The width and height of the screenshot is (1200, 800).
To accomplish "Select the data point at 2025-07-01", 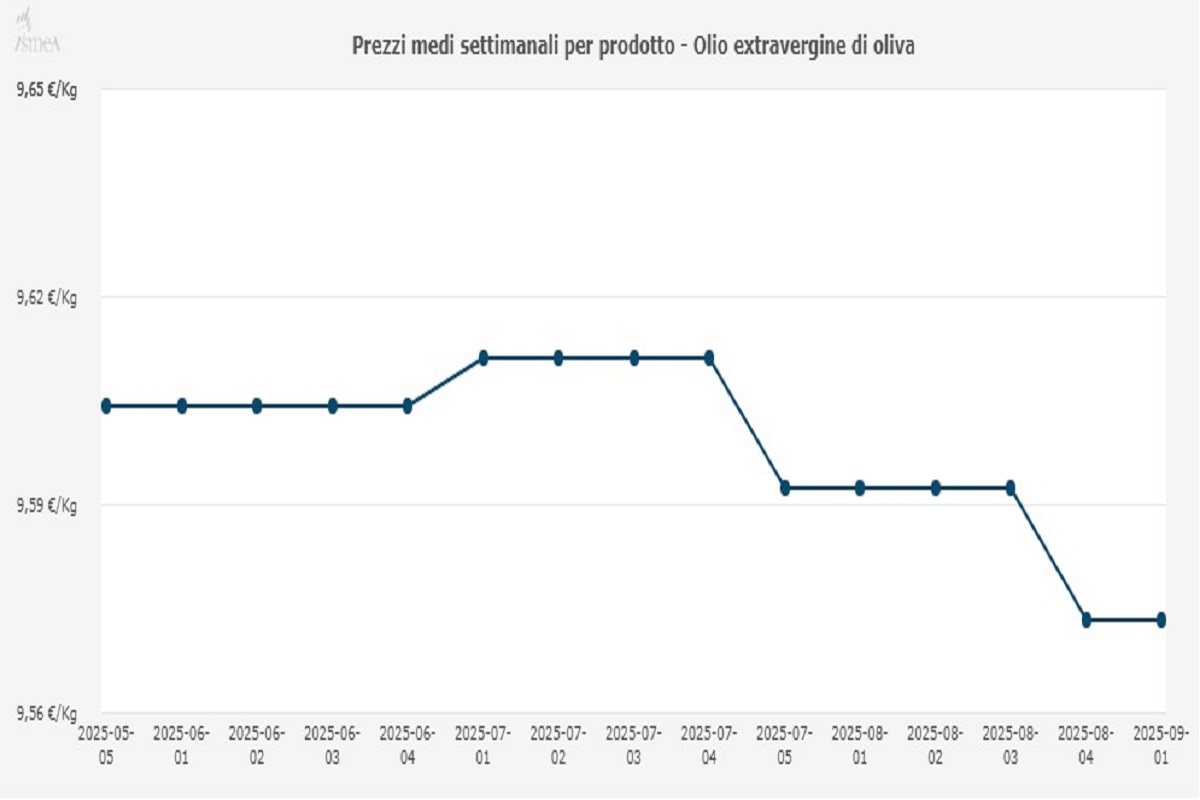I will pyautogui.click(x=483, y=358).
